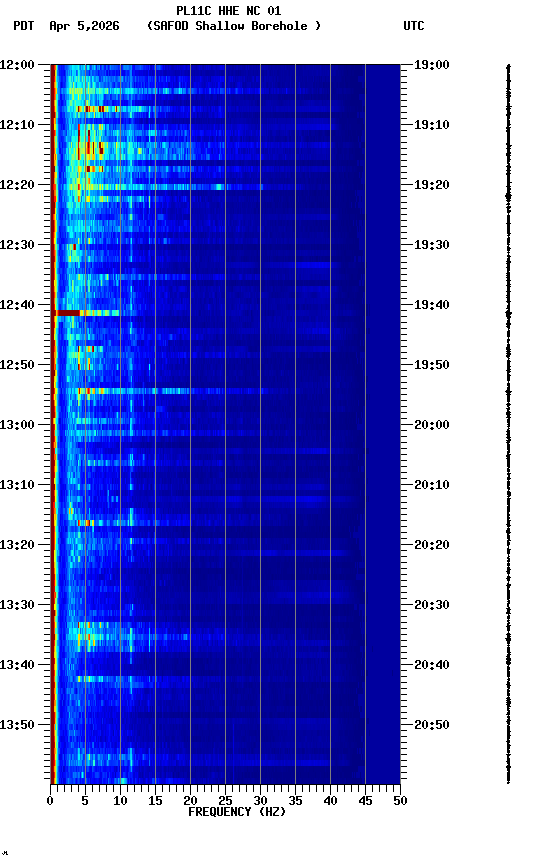552x864 pixels.
Task: Click the 35 Hz frequency tick label
Action: (x=295, y=801)
